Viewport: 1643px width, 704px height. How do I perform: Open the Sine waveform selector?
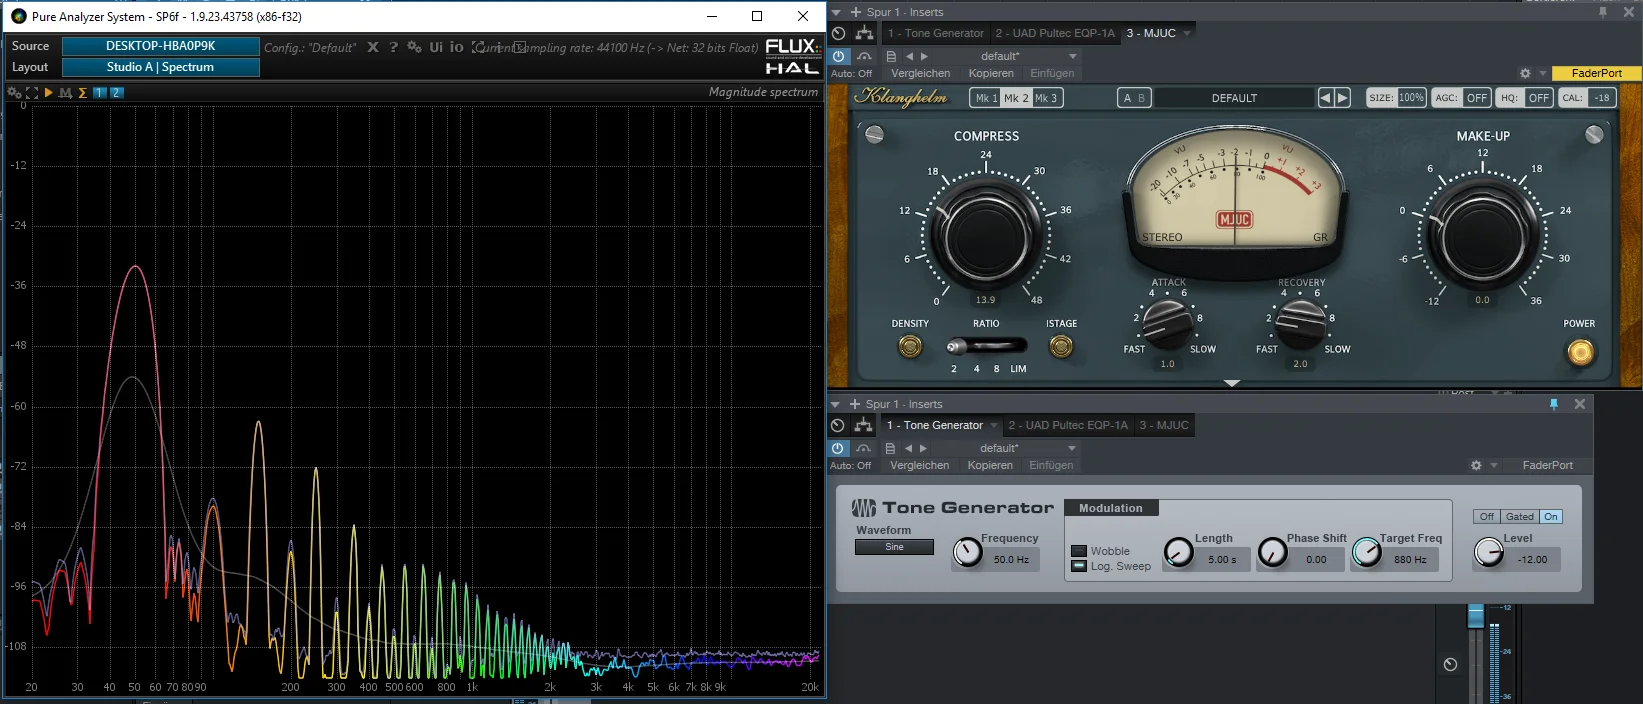click(894, 547)
